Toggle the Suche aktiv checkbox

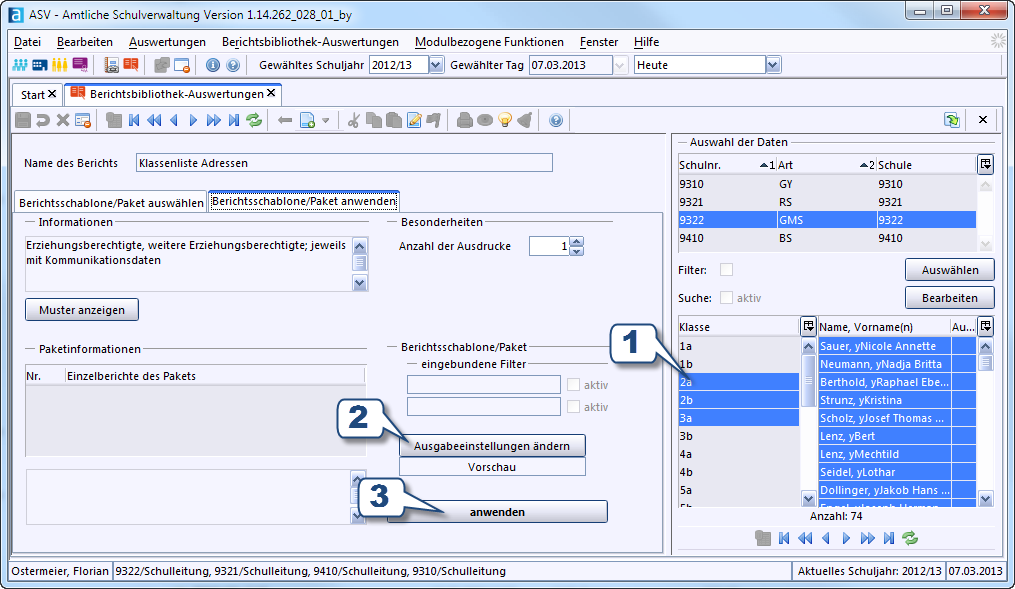(x=726, y=298)
